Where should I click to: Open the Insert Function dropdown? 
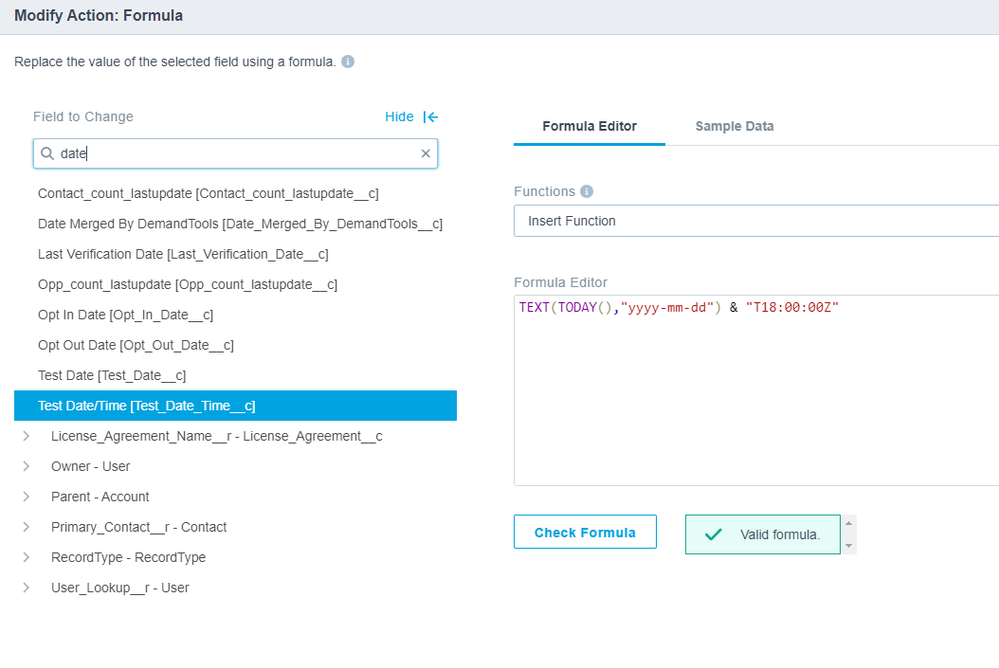point(755,221)
